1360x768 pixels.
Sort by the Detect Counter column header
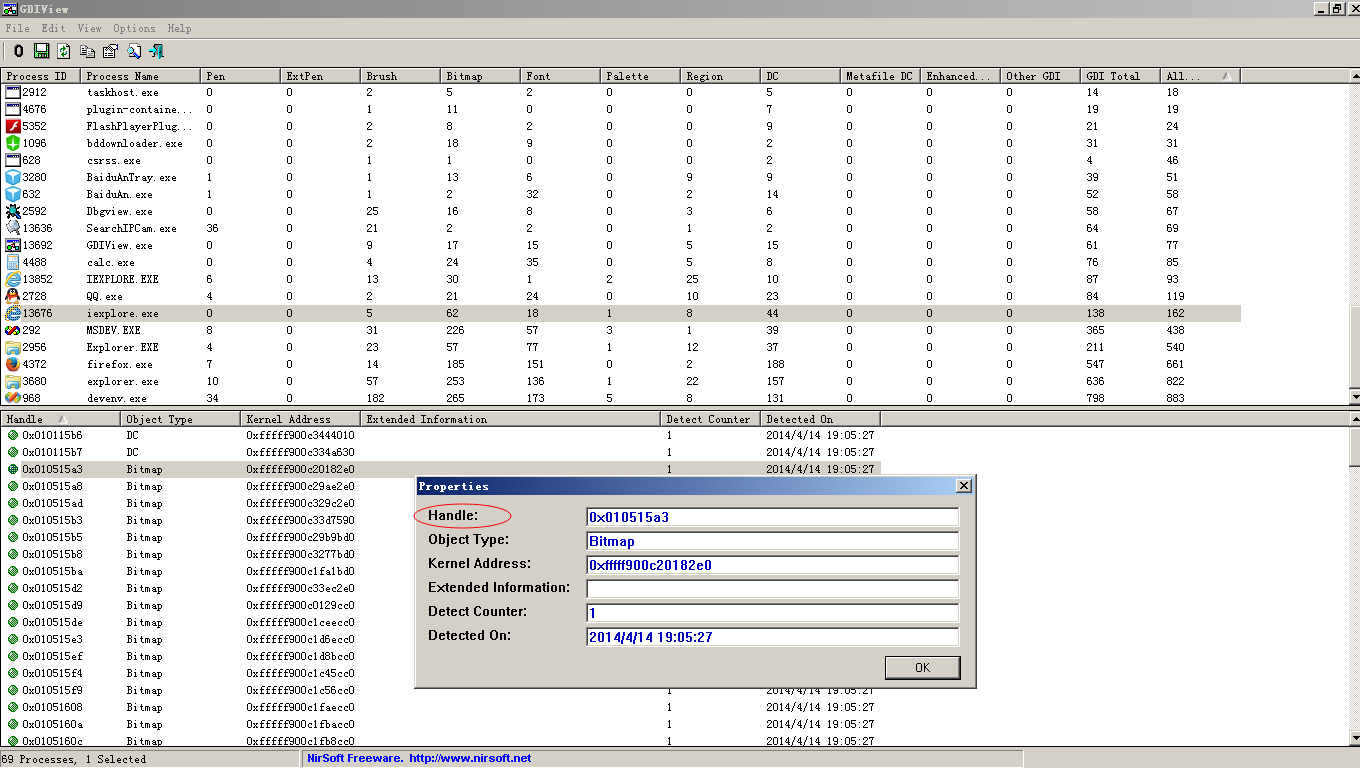711,419
